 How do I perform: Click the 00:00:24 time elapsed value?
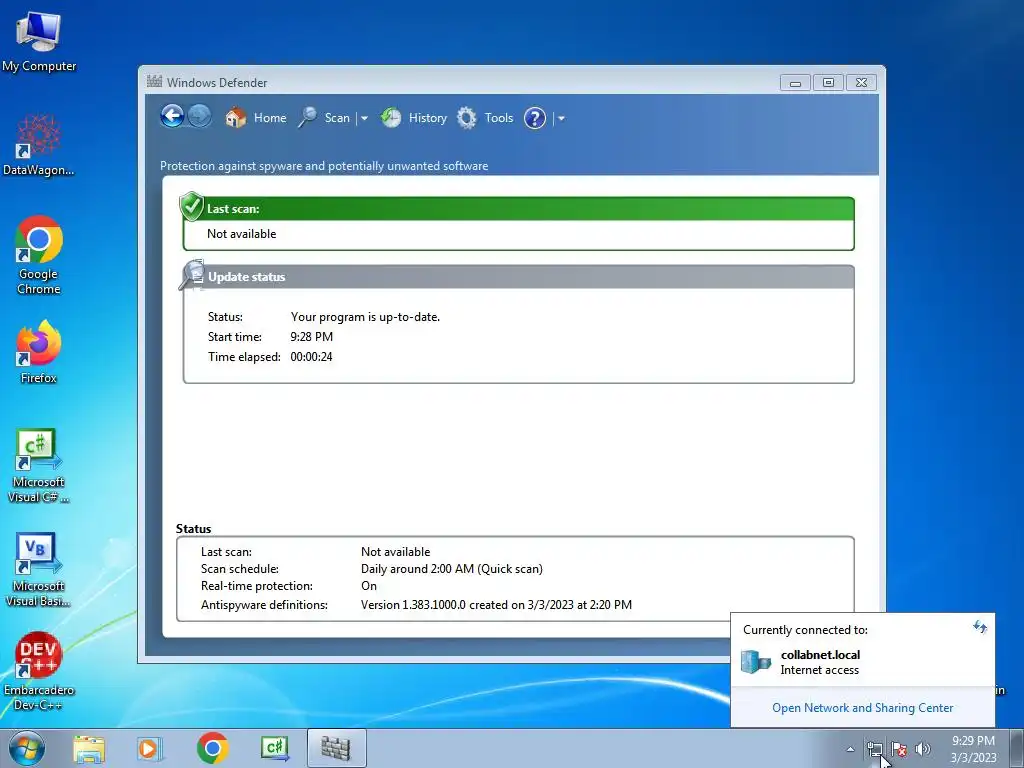pyautogui.click(x=312, y=357)
